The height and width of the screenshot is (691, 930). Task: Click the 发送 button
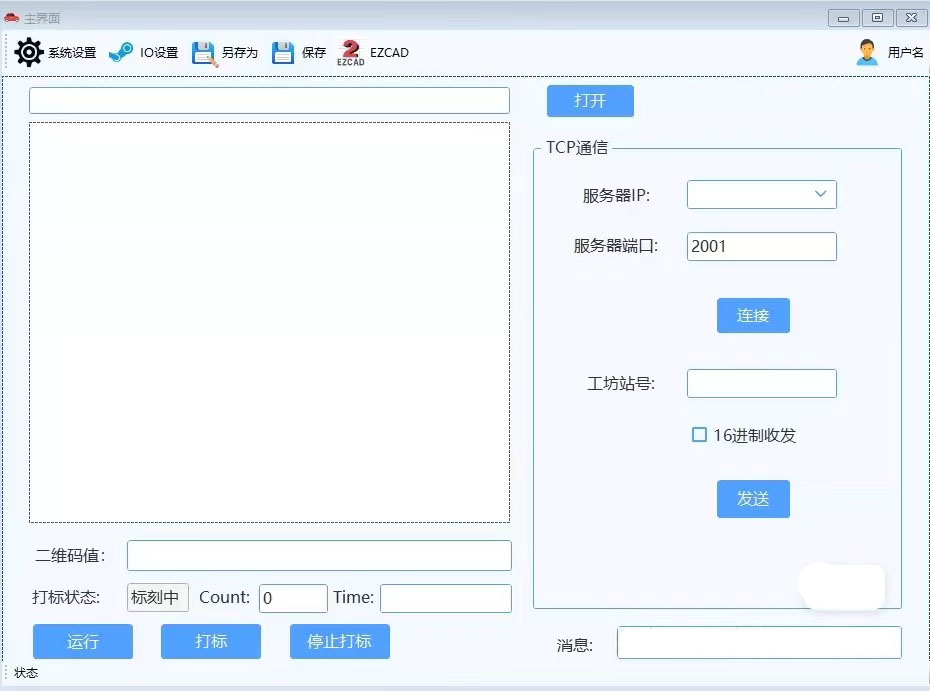[x=753, y=499]
